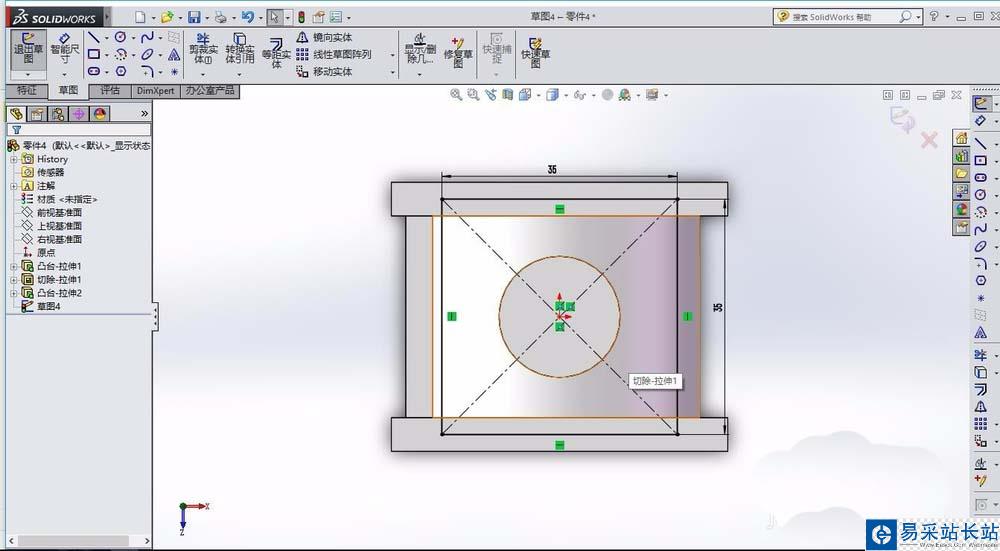Expand the » chevron in manager tab row
The width and height of the screenshot is (1000, 551).
(x=145, y=114)
